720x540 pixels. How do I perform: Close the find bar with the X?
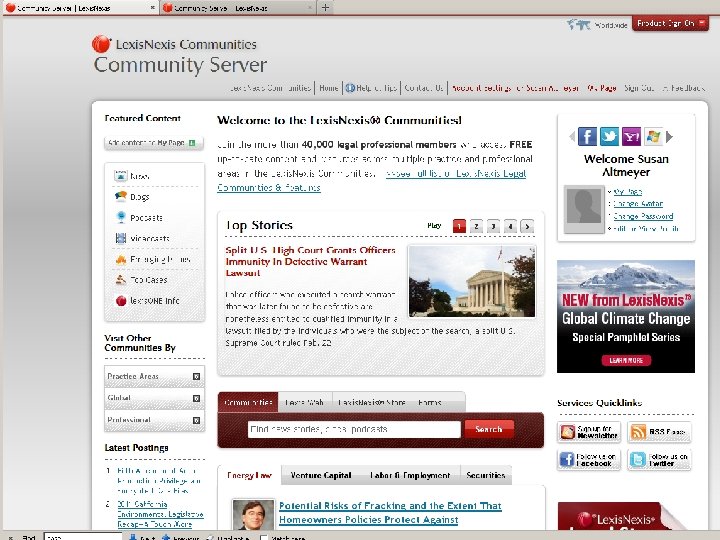(x=10, y=537)
